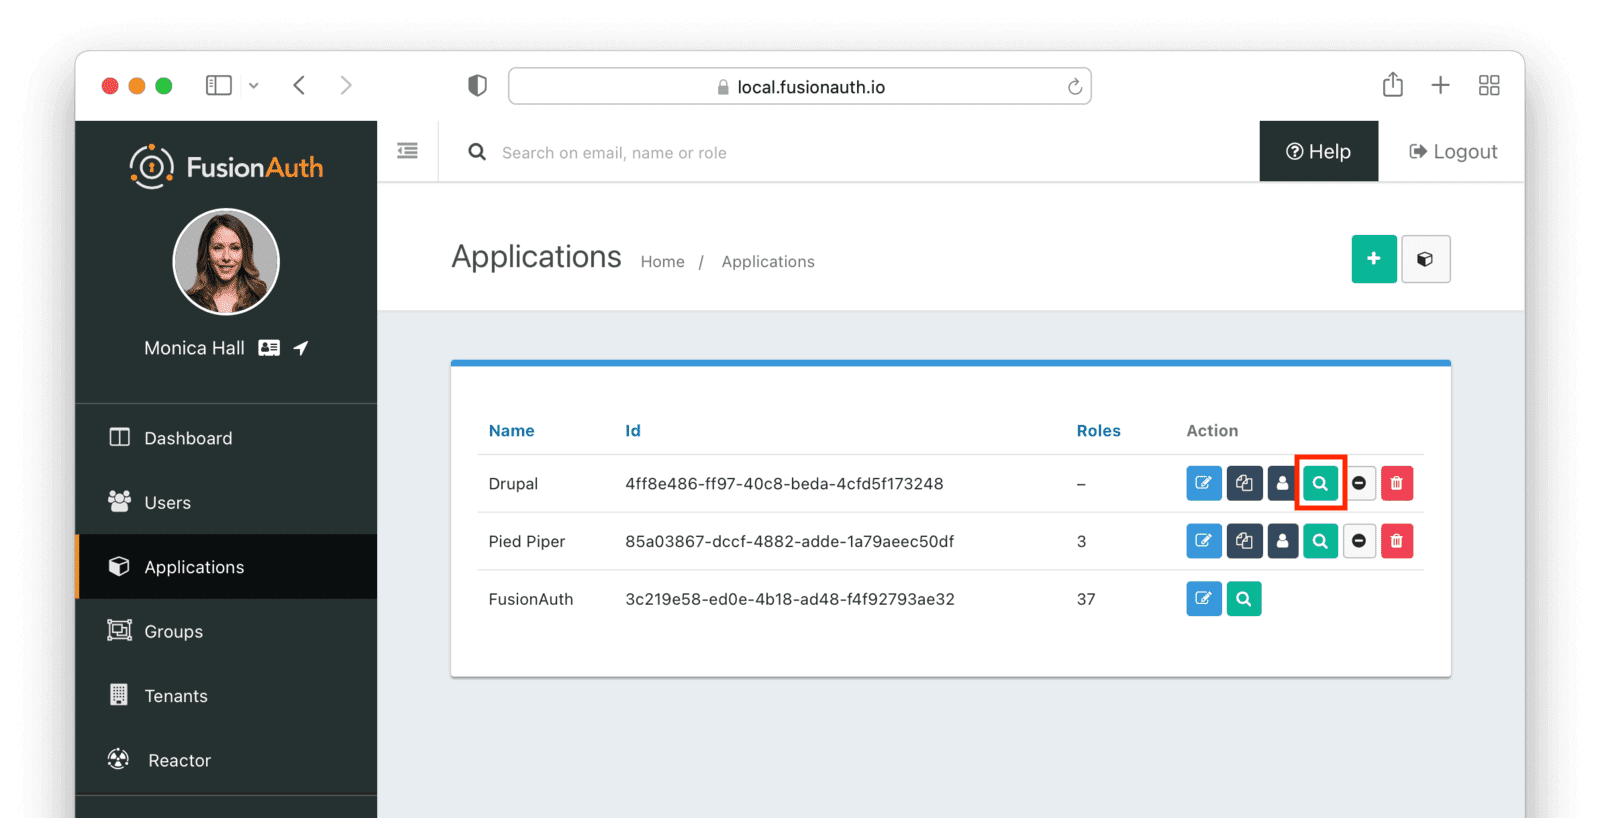This screenshot has width=1600, height=818.
Task: Add a new application with plus button
Action: [x=1374, y=259]
